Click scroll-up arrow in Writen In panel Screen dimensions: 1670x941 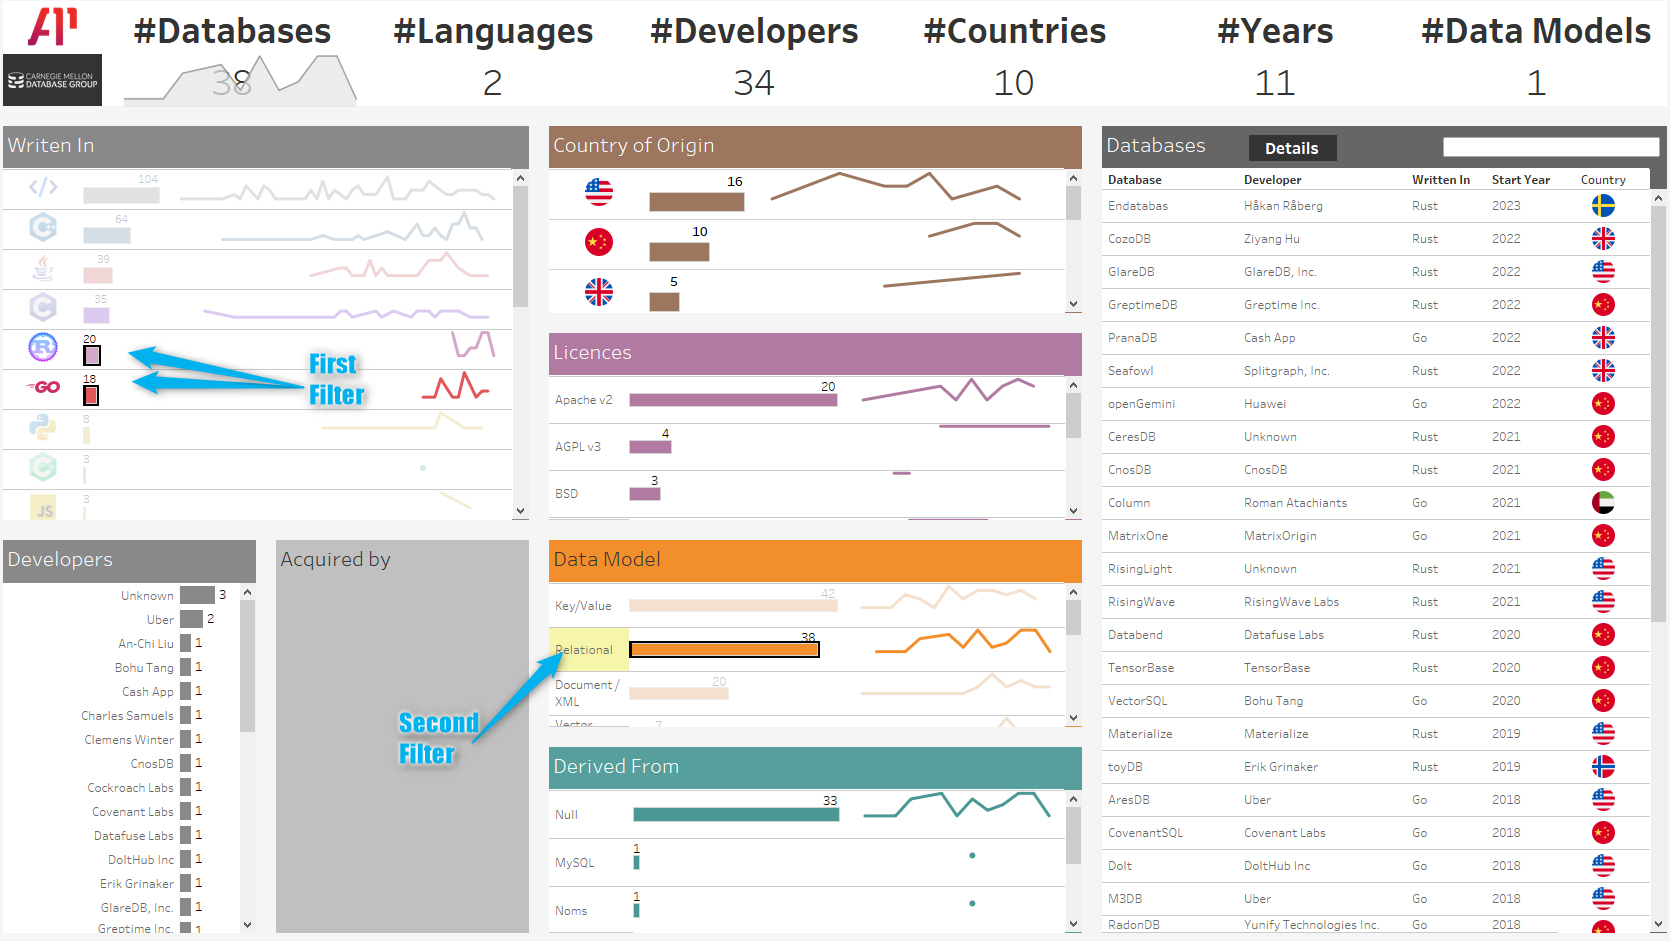(520, 178)
